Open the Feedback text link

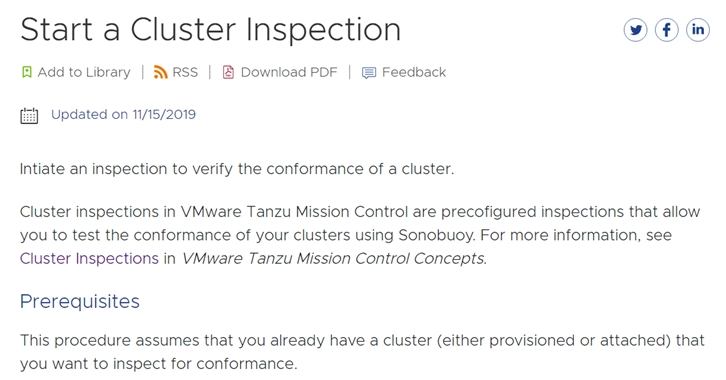tap(414, 72)
